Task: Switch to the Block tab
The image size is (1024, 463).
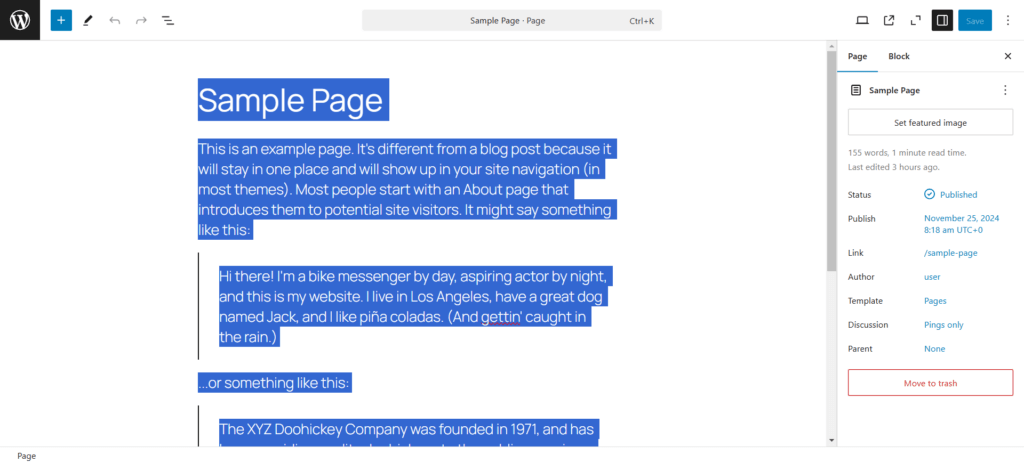Action: click(x=899, y=56)
